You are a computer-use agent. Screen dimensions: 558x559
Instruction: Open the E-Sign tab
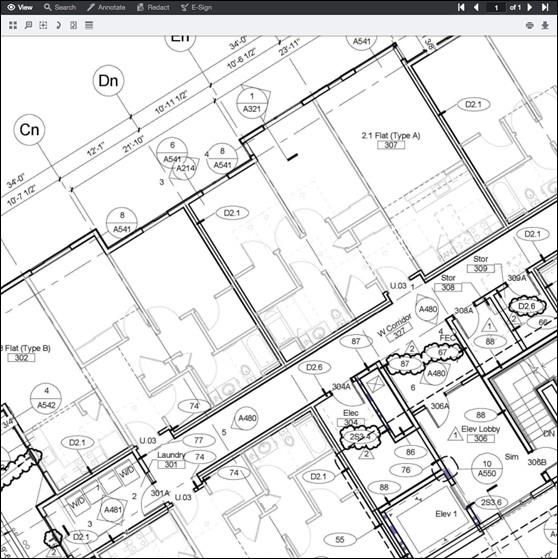coord(196,7)
